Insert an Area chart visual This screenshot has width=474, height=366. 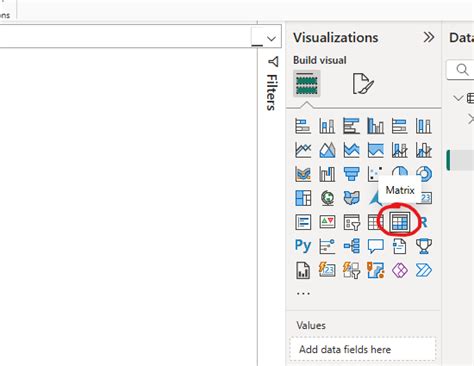click(x=327, y=150)
